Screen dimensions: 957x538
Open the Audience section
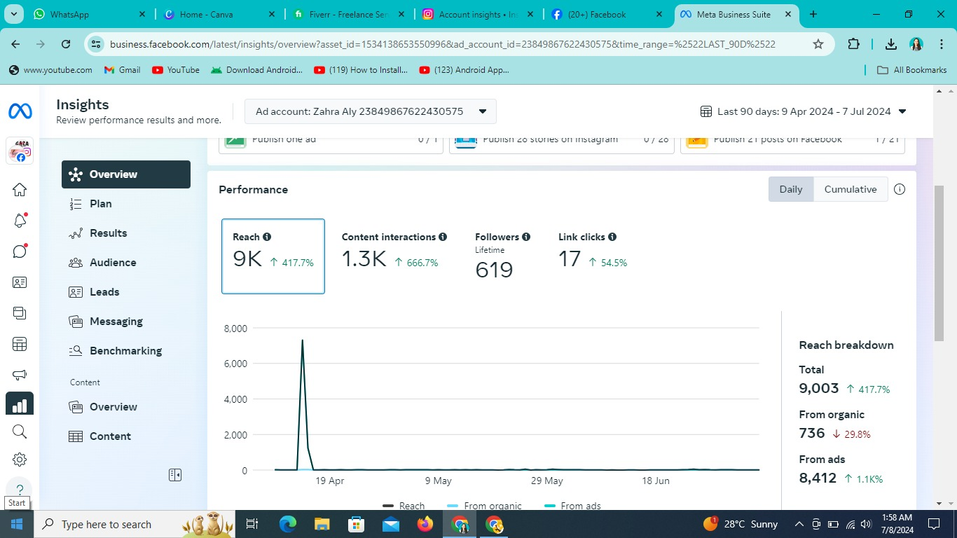pos(126,263)
